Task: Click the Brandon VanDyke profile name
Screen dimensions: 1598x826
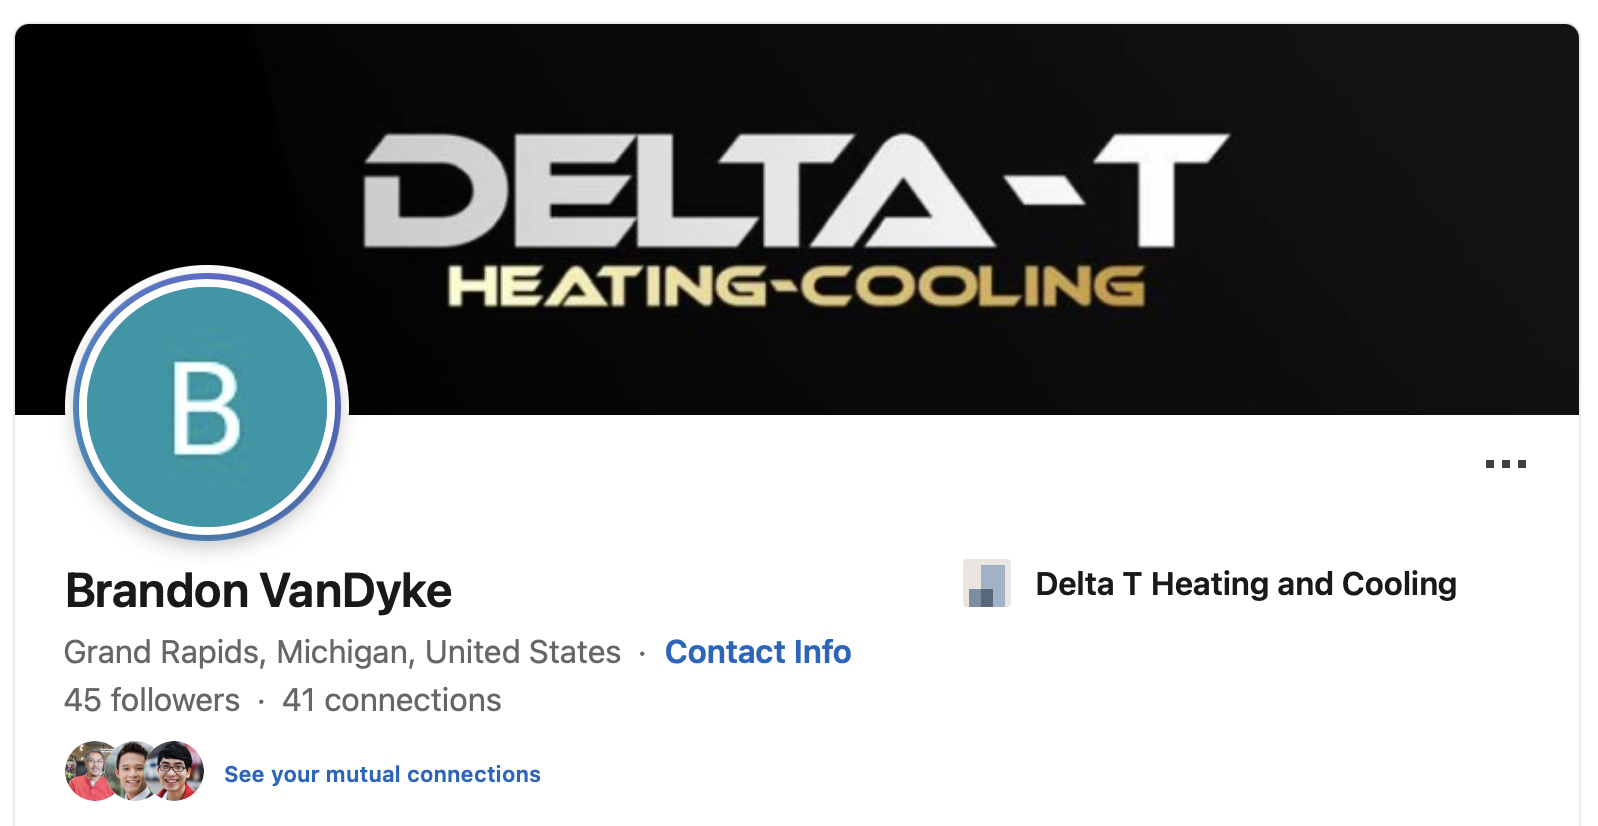Action: (x=258, y=591)
